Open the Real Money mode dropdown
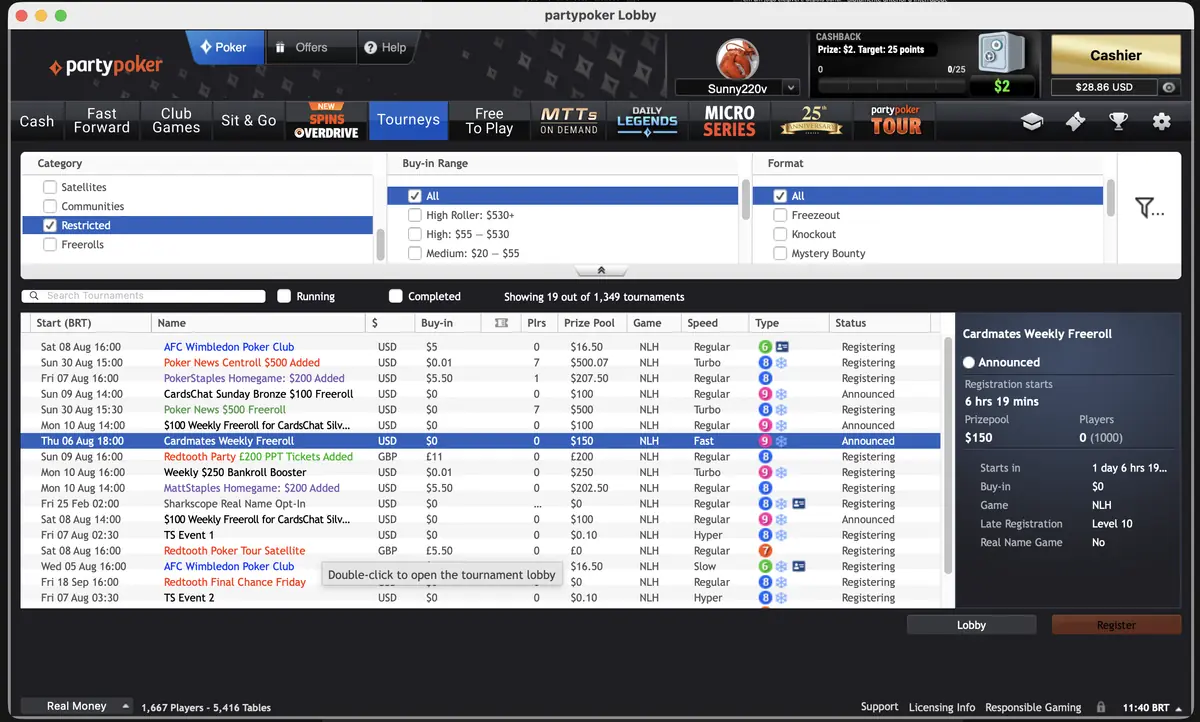 [77, 706]
